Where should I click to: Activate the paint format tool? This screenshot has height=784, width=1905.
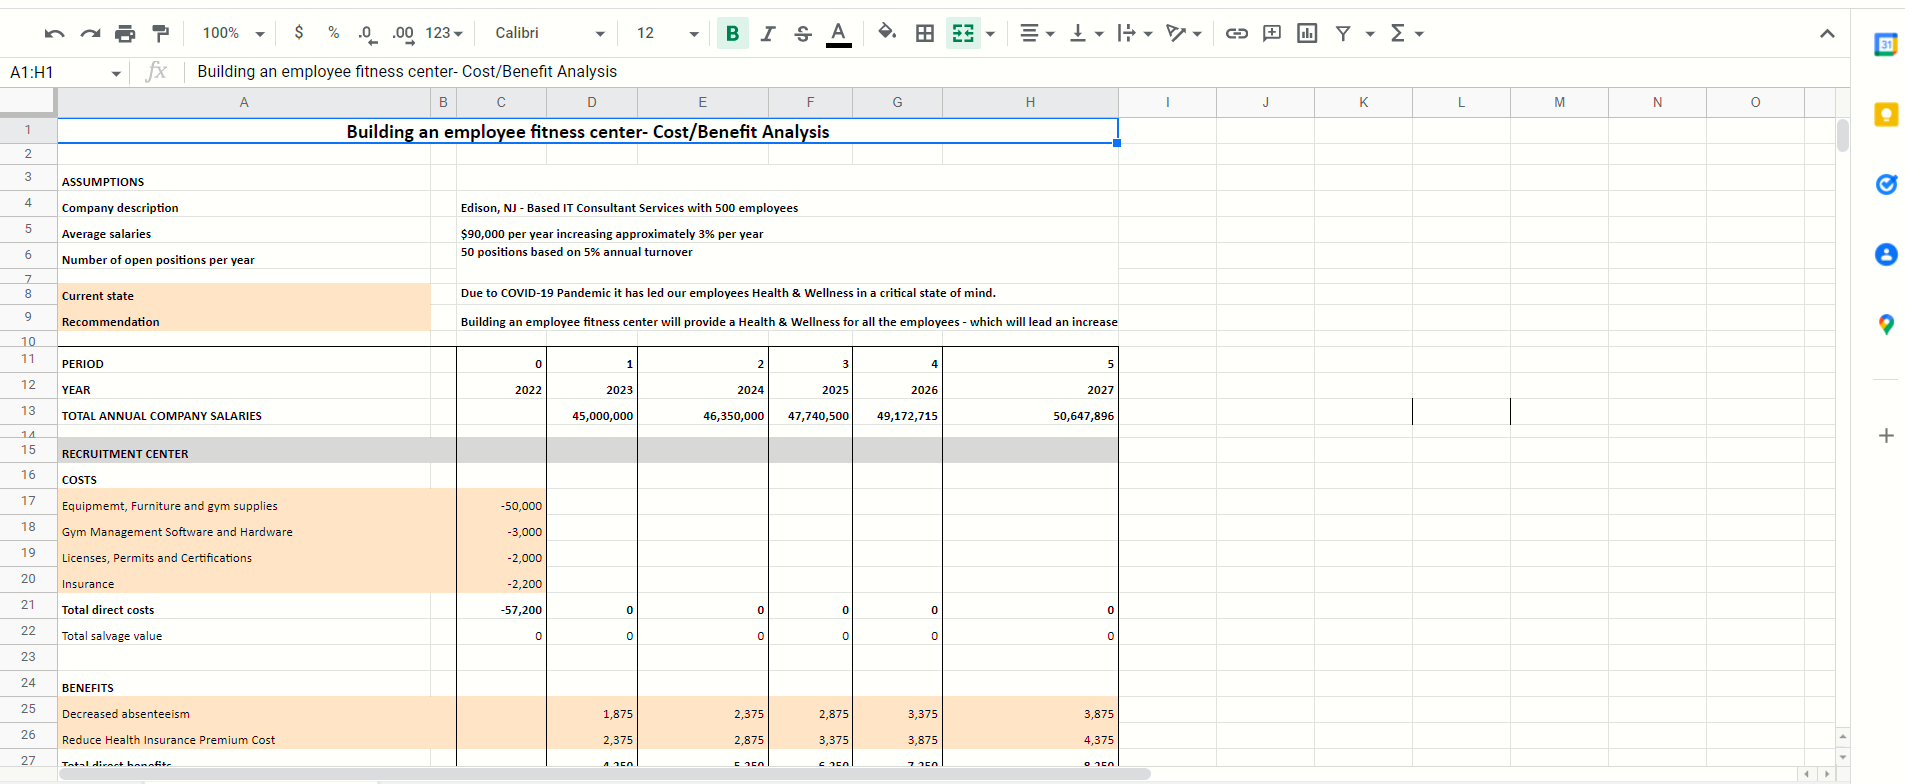tap(160, 33)
